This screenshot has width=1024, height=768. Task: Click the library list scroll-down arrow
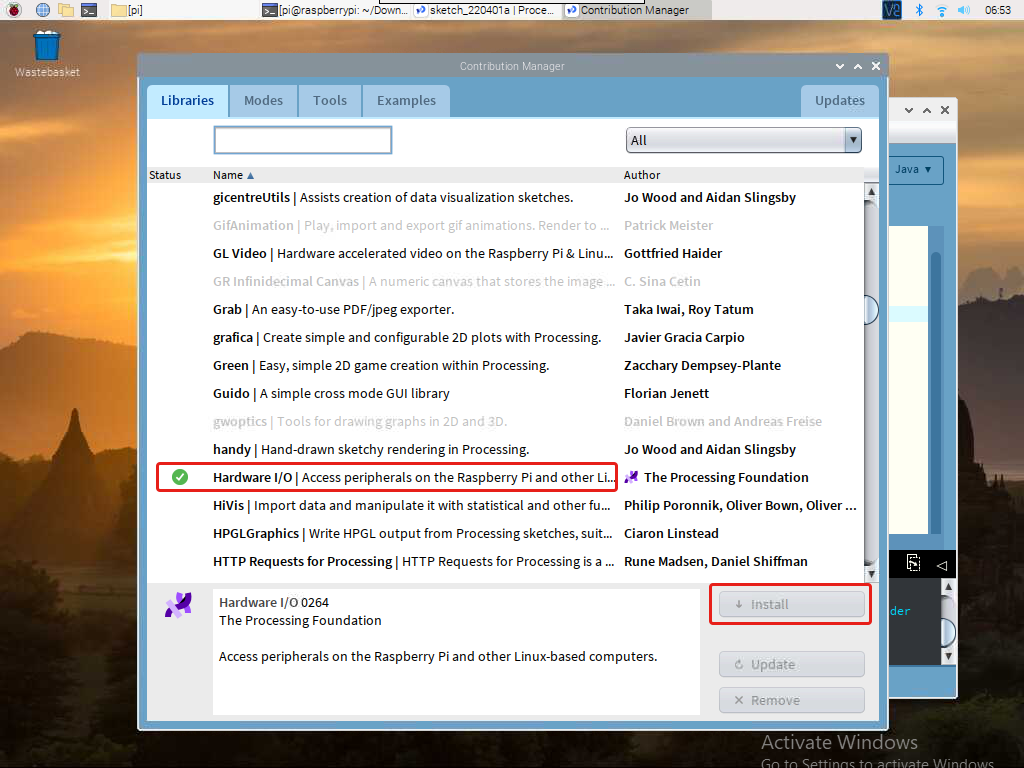[x=871, y=574]
